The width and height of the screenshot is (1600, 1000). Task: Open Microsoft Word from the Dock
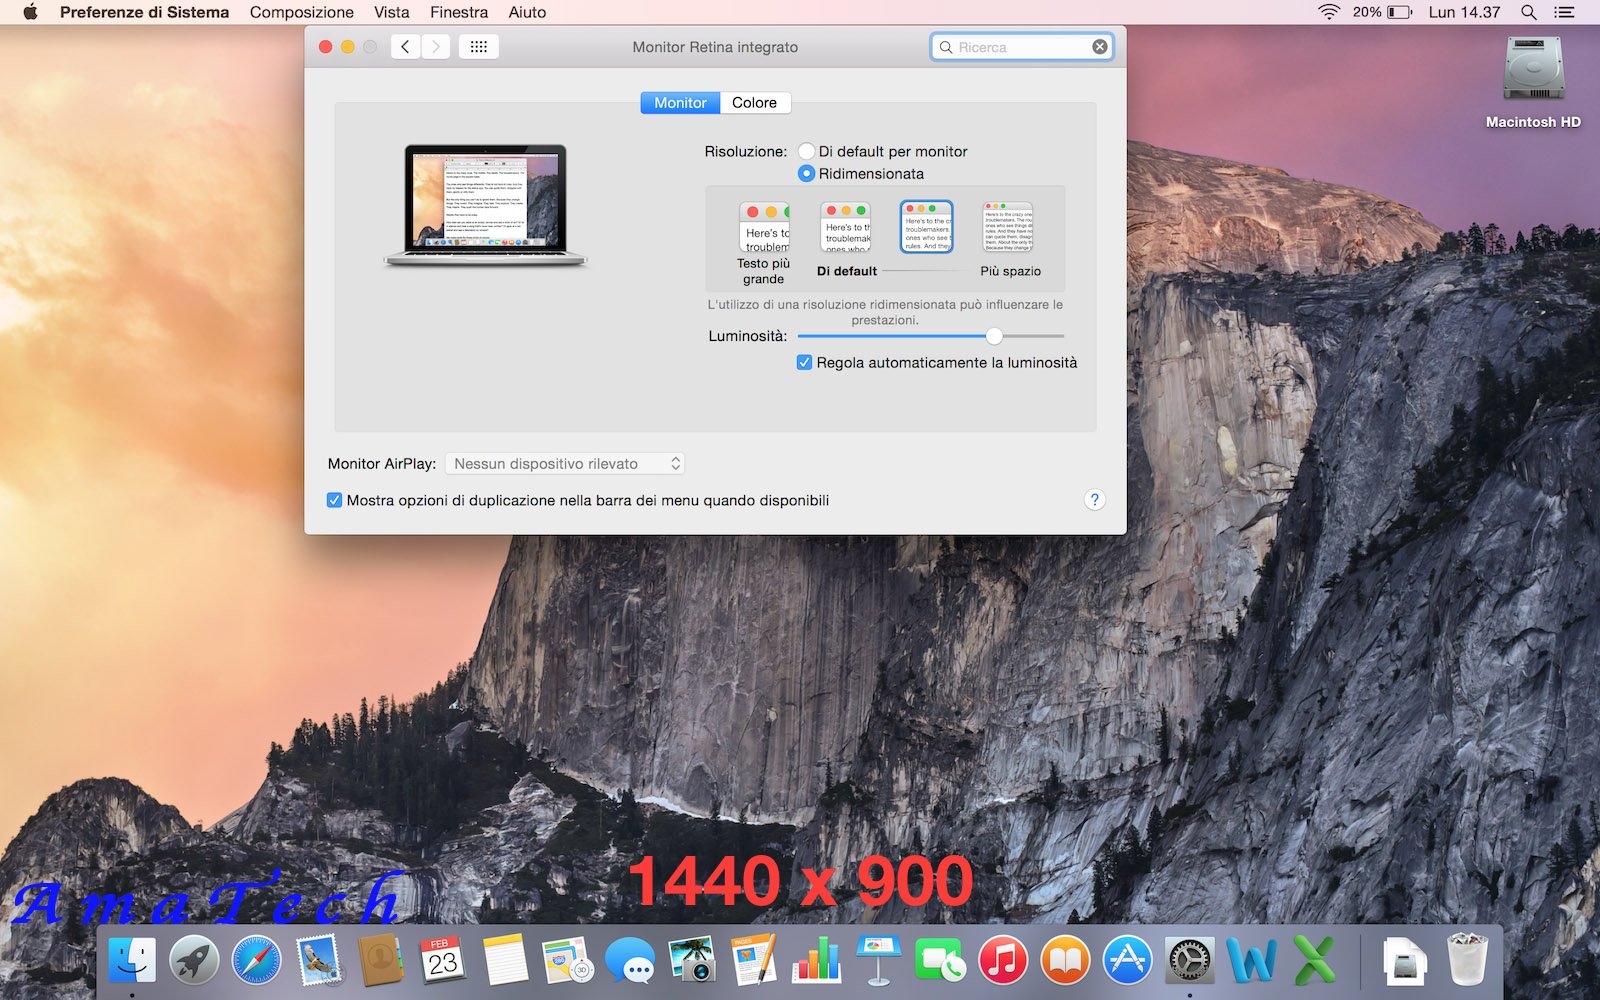[1252, 958]
